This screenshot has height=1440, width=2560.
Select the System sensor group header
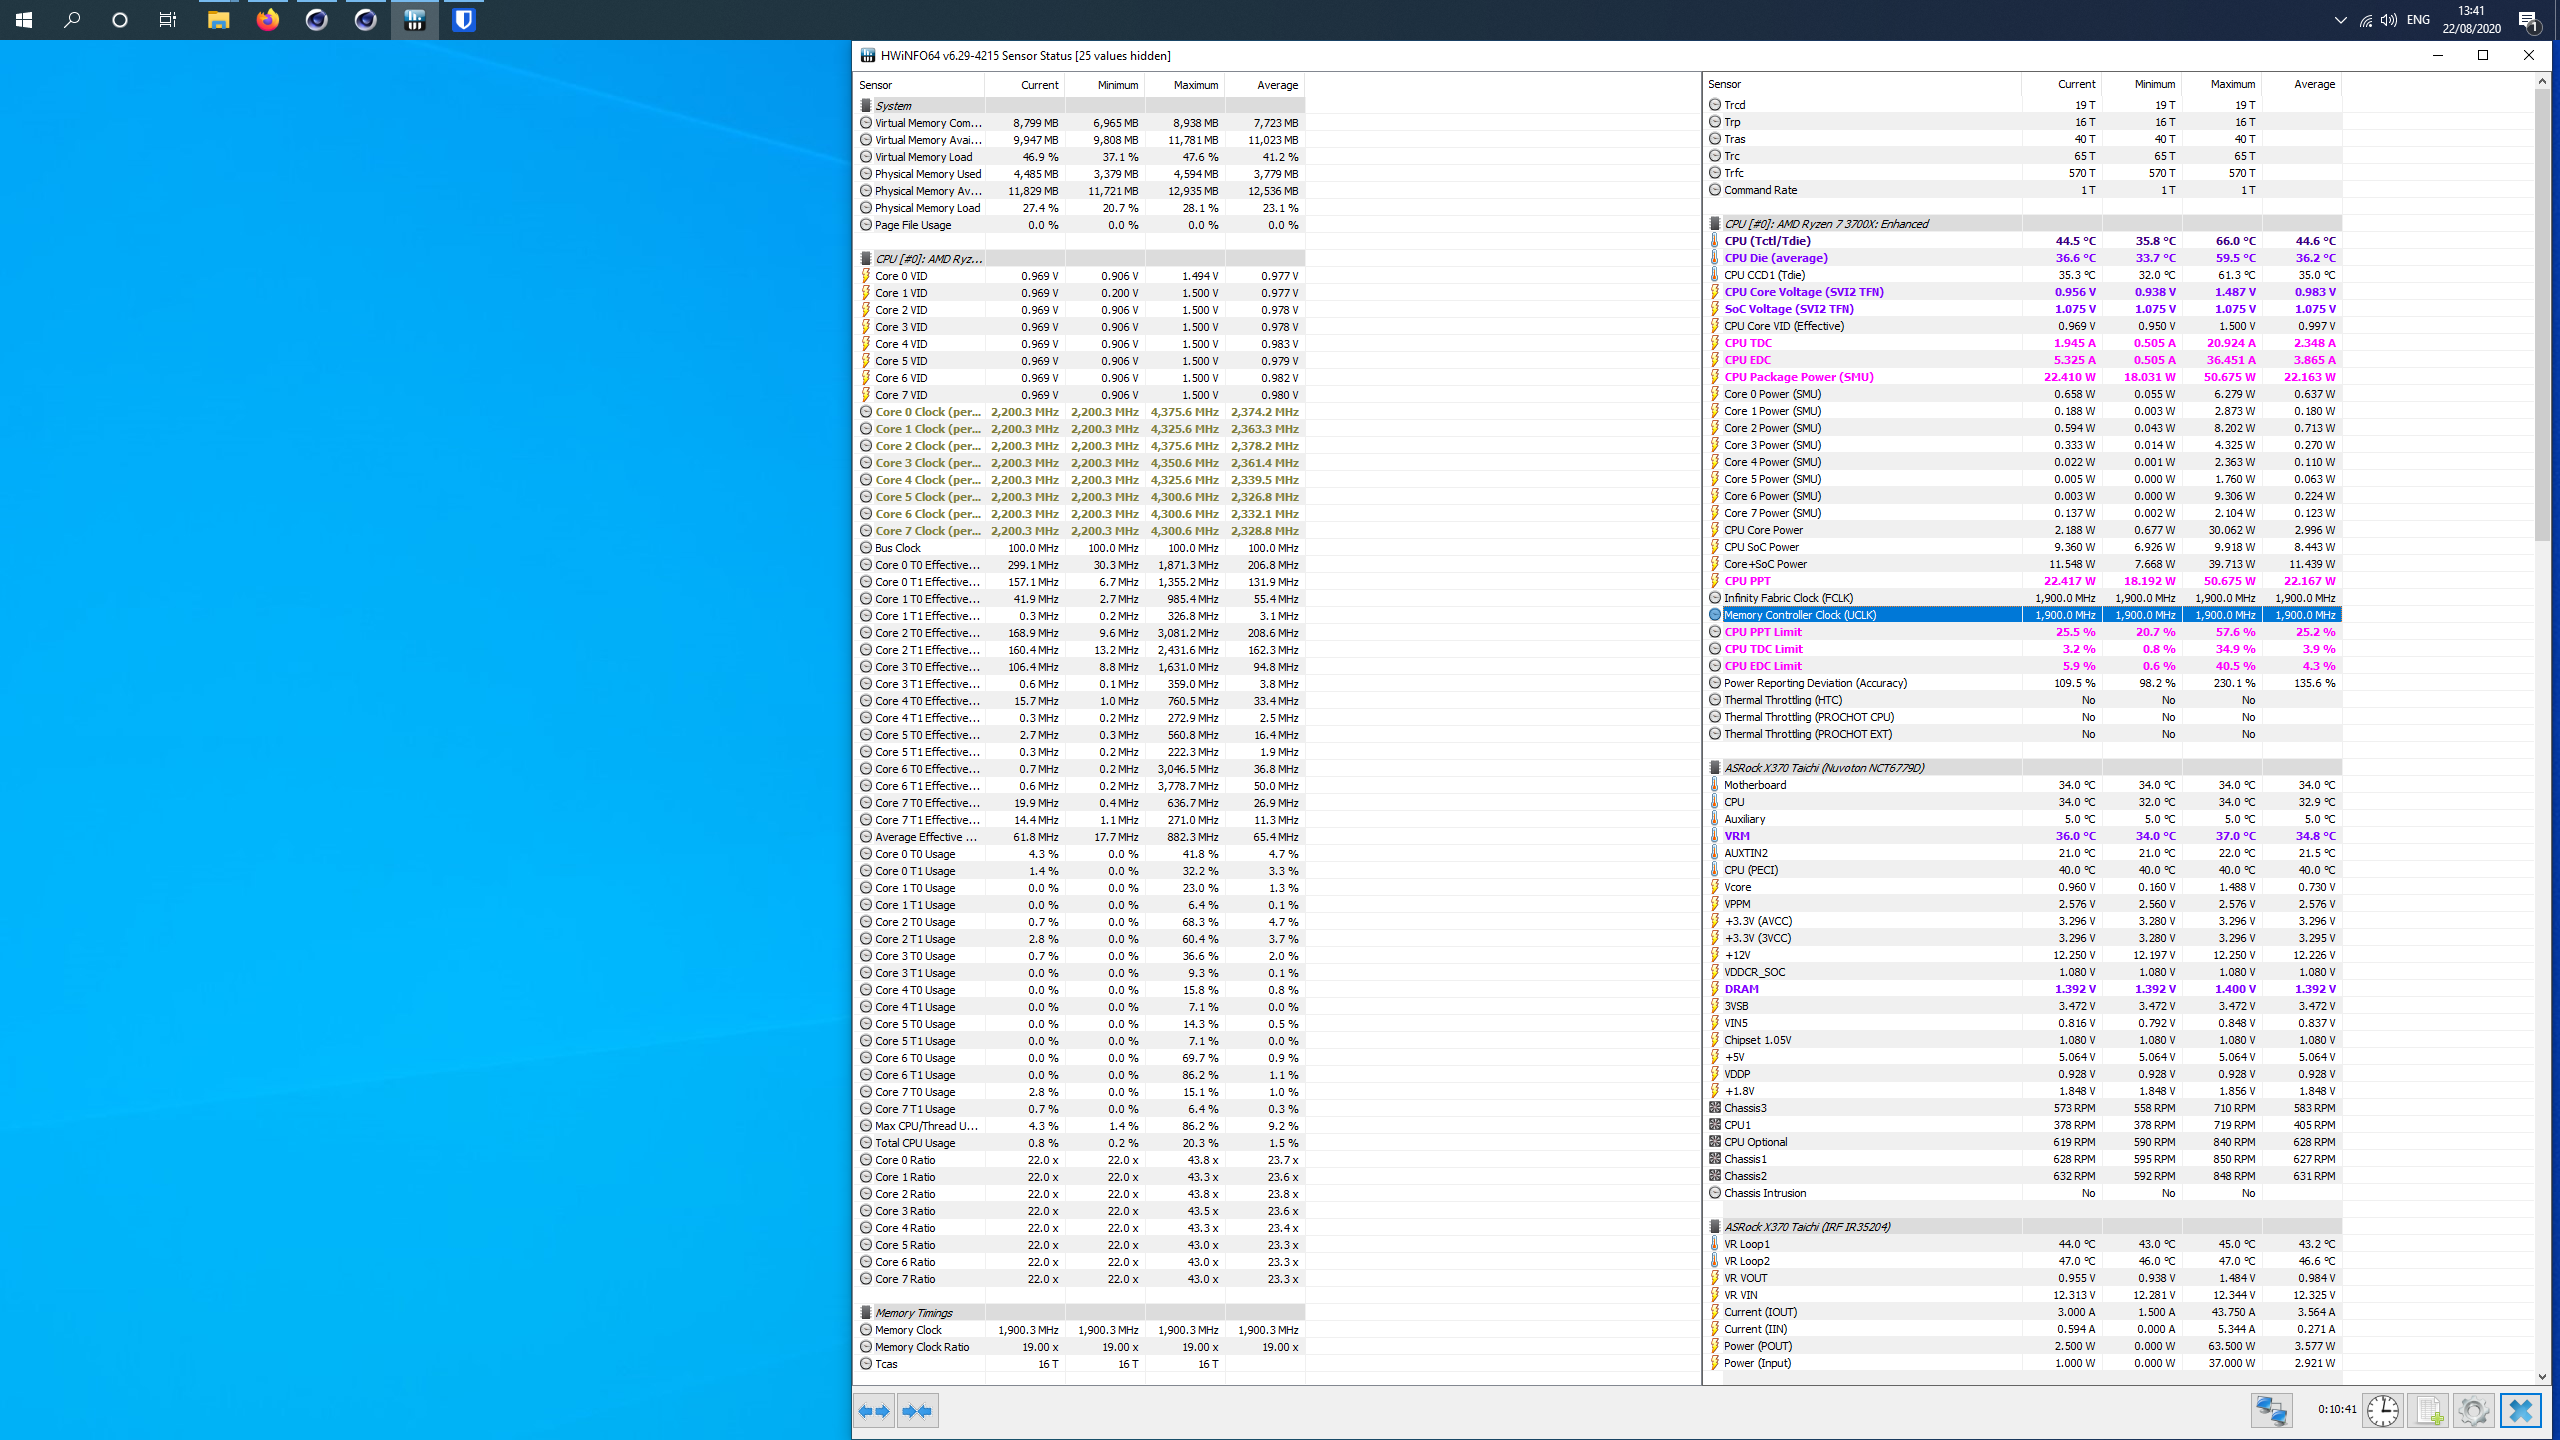pos(893,106)
